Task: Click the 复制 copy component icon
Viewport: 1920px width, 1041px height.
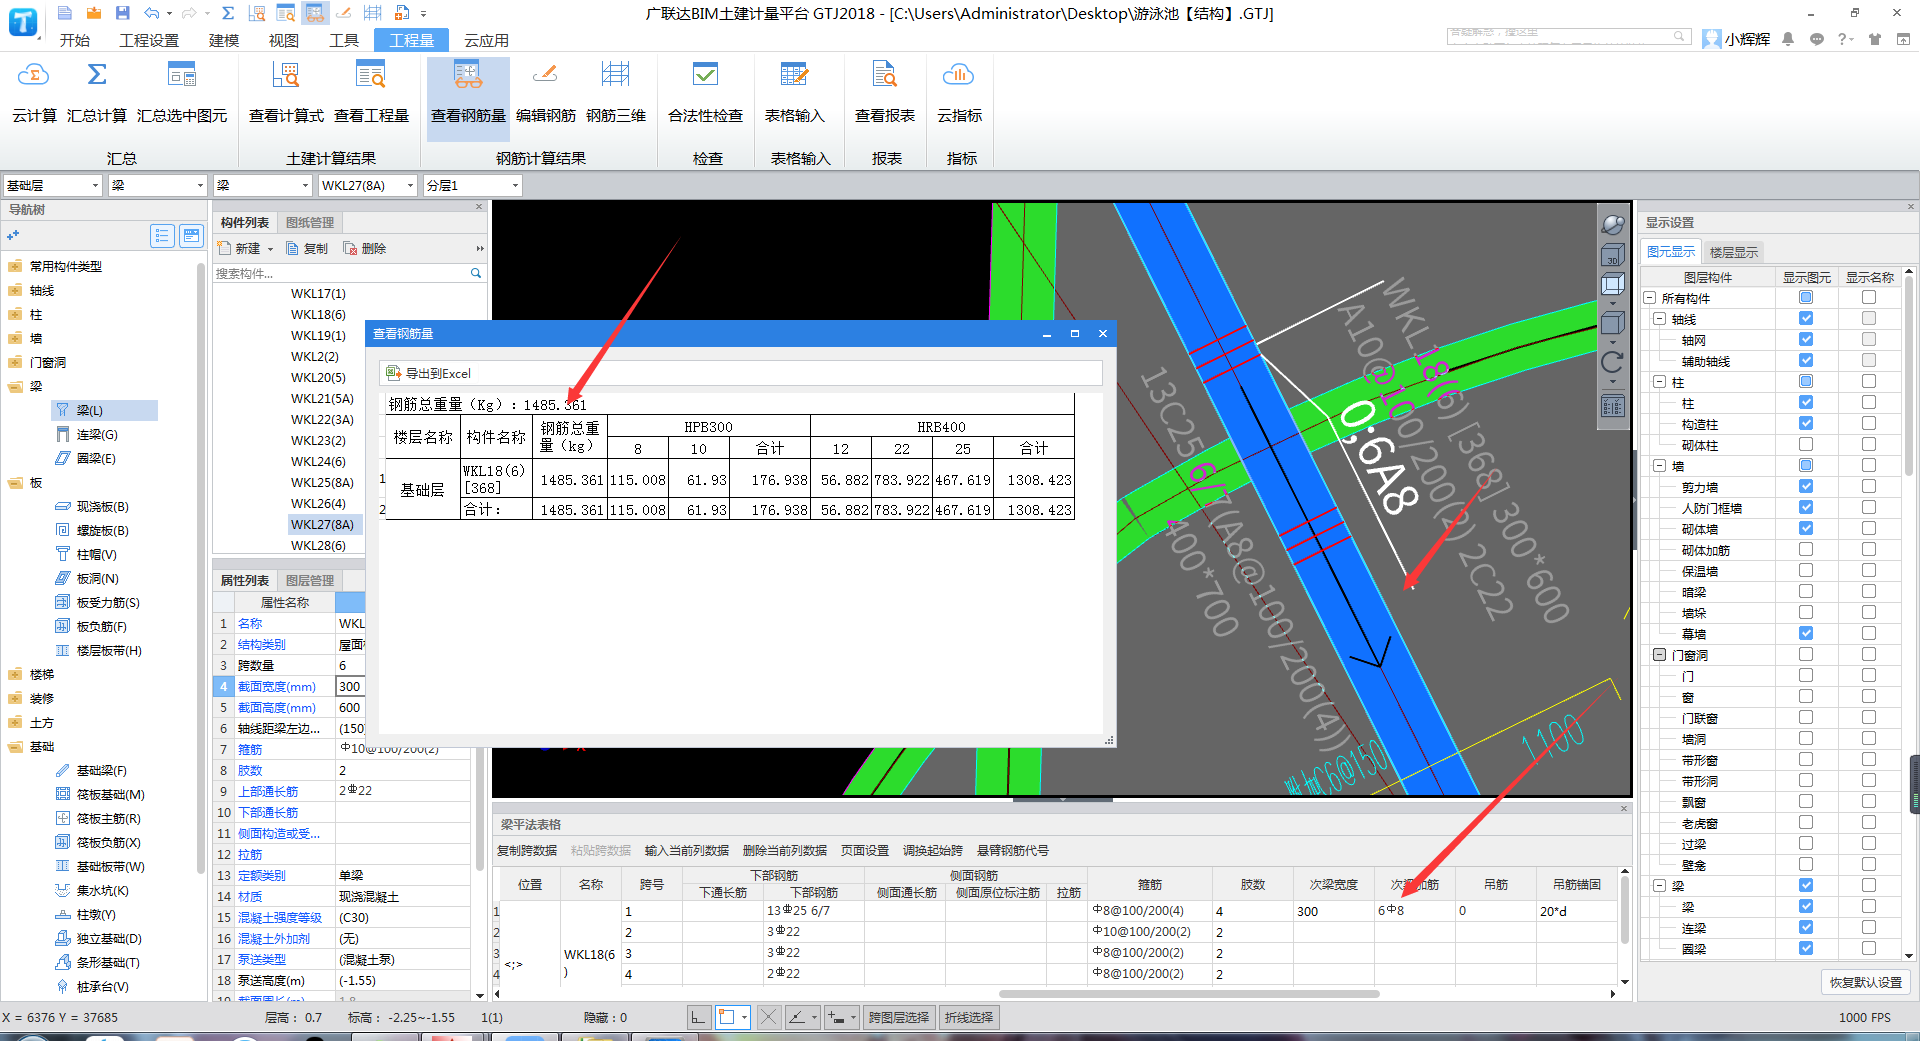Action: 293,248
